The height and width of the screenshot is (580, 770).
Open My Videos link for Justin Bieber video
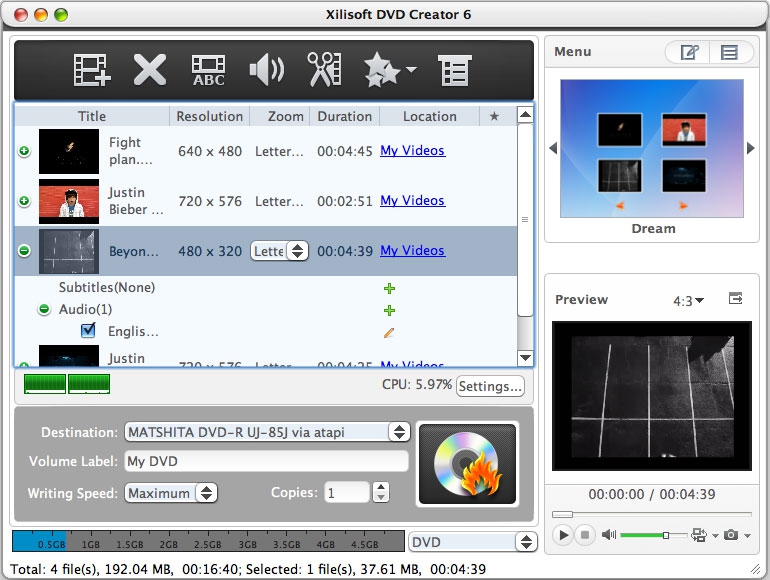point(412,201)
